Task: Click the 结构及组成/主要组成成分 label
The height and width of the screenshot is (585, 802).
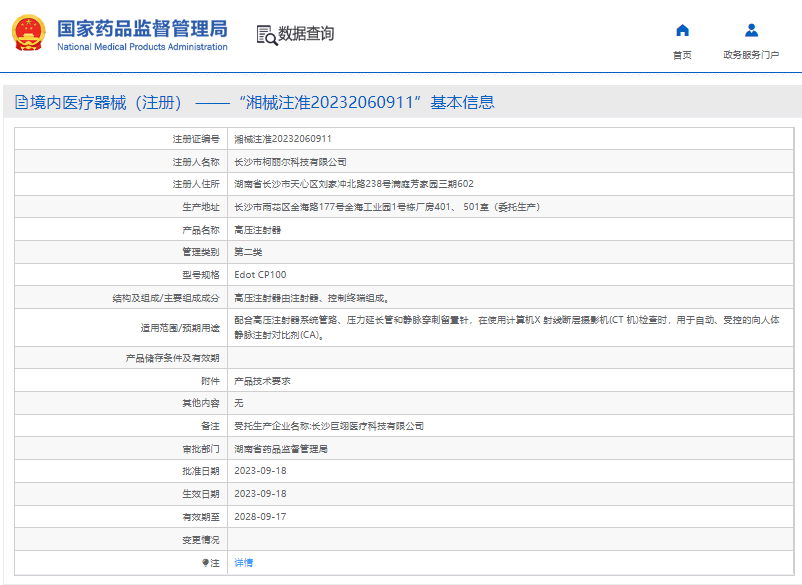Action: tap(166, 298)
